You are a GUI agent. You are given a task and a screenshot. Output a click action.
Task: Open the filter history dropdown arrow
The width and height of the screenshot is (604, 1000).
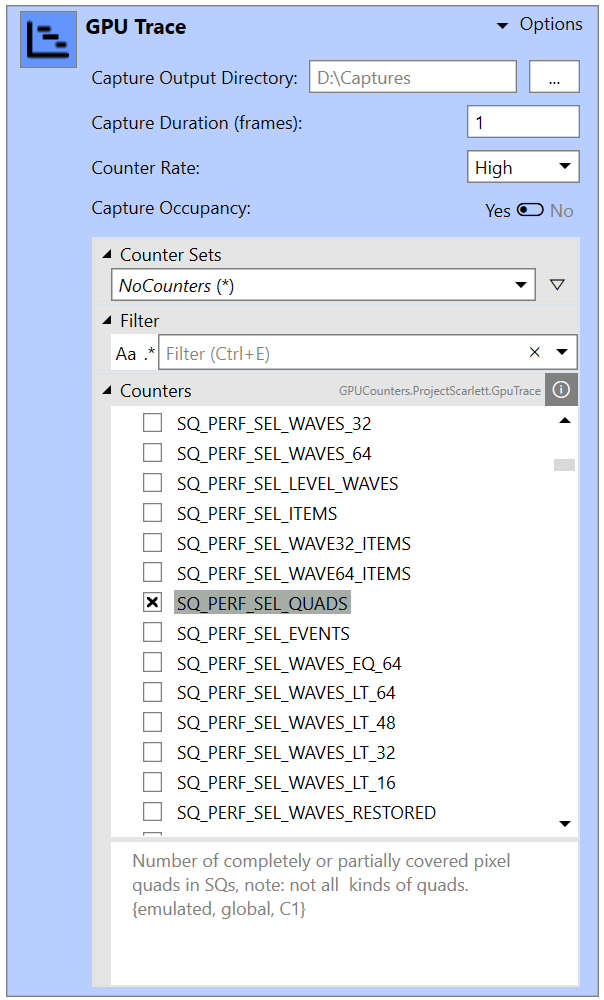(x=562, y=352)
